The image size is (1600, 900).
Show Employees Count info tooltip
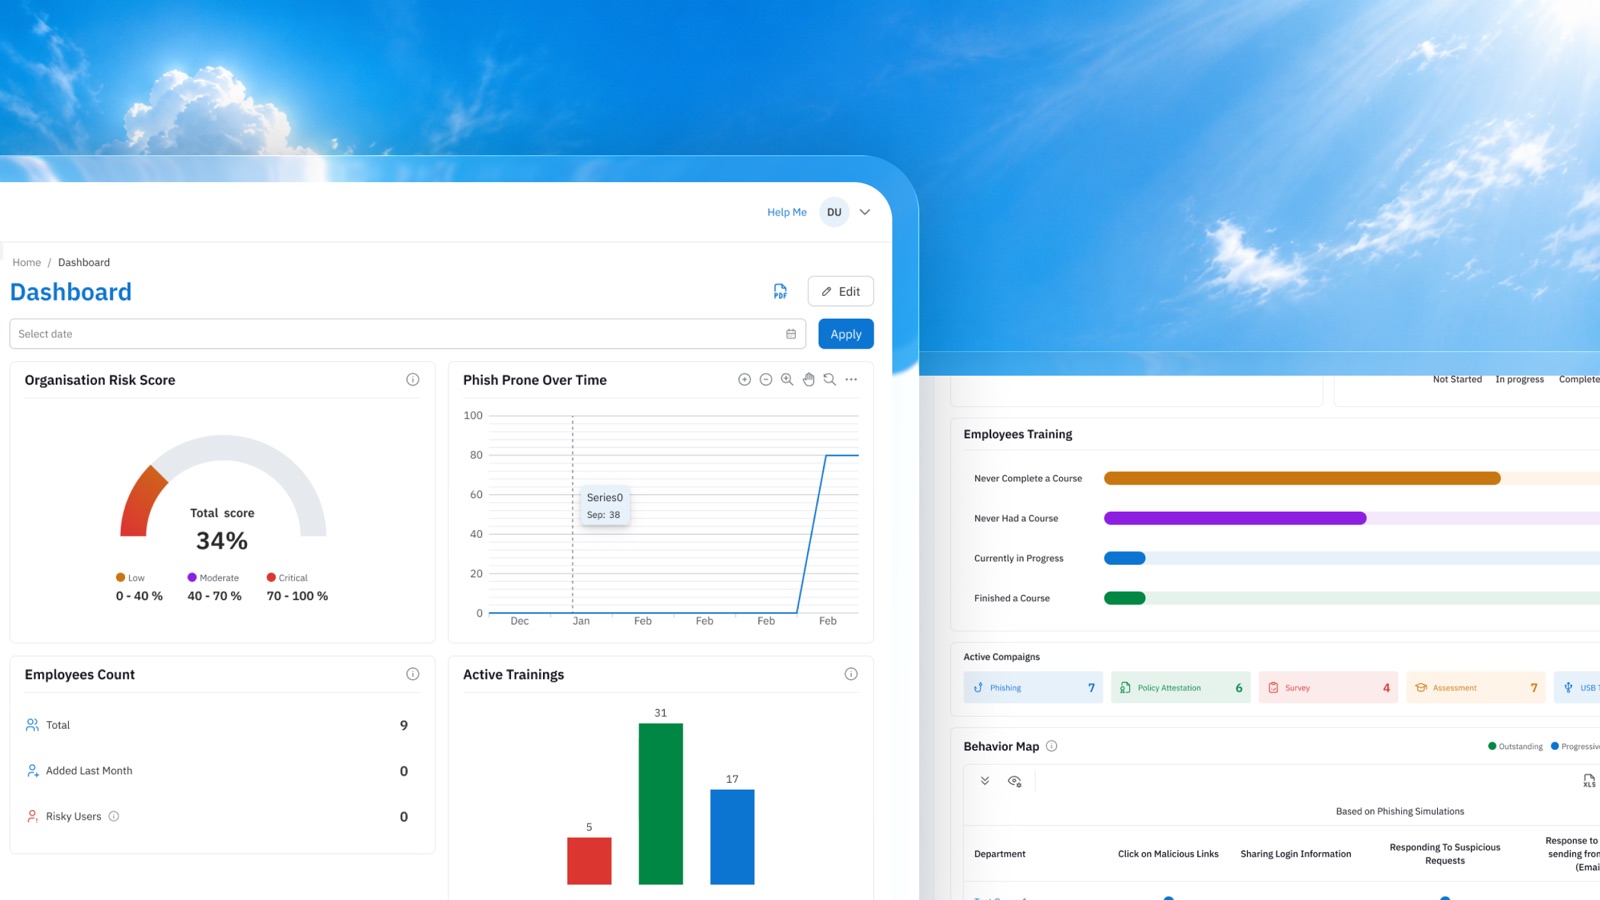click(413, 674)
